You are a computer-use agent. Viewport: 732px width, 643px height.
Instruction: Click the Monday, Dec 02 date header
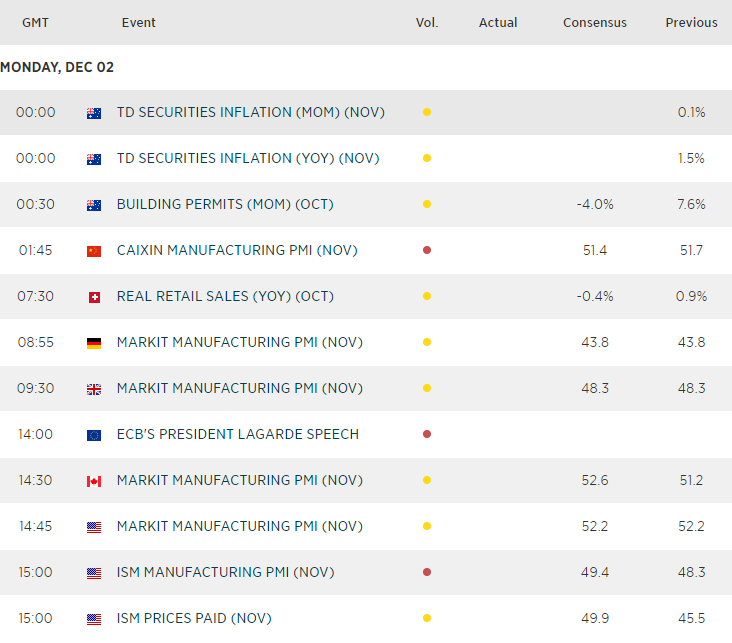pyautogui.click(x=57, y=68)
